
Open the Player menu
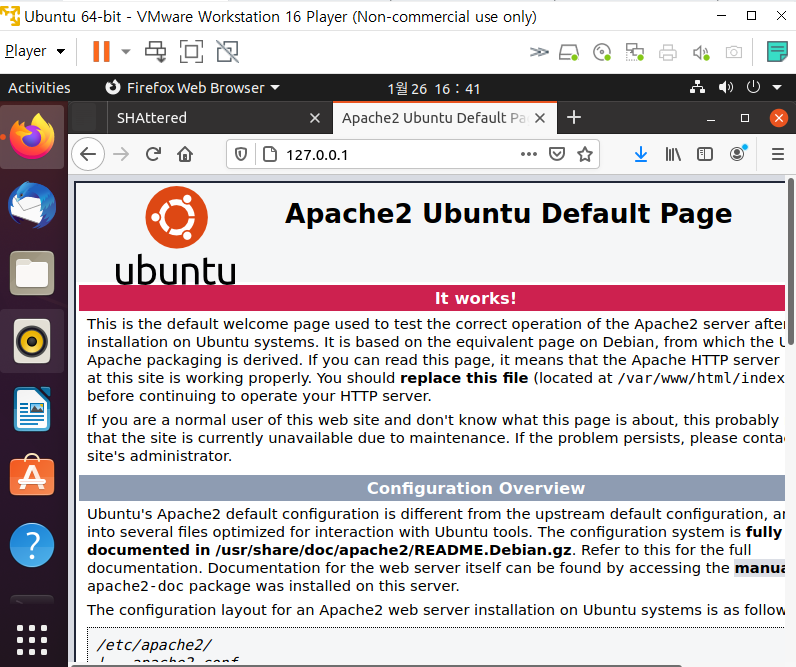click(35, 51)
